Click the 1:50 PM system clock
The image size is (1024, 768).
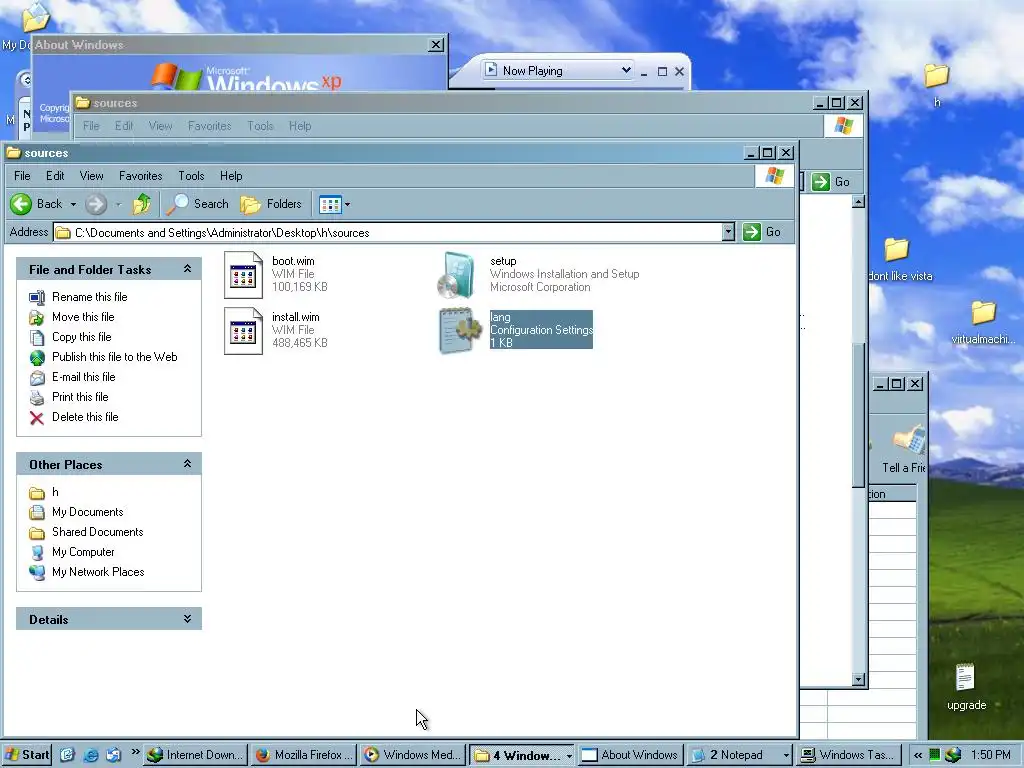[x=991, y=756]
